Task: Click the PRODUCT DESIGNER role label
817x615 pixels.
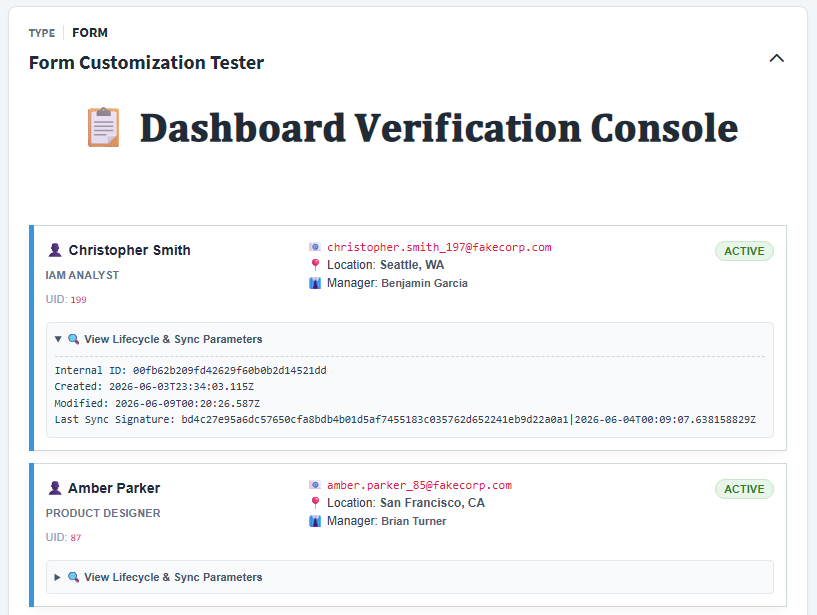Action: 103,513
